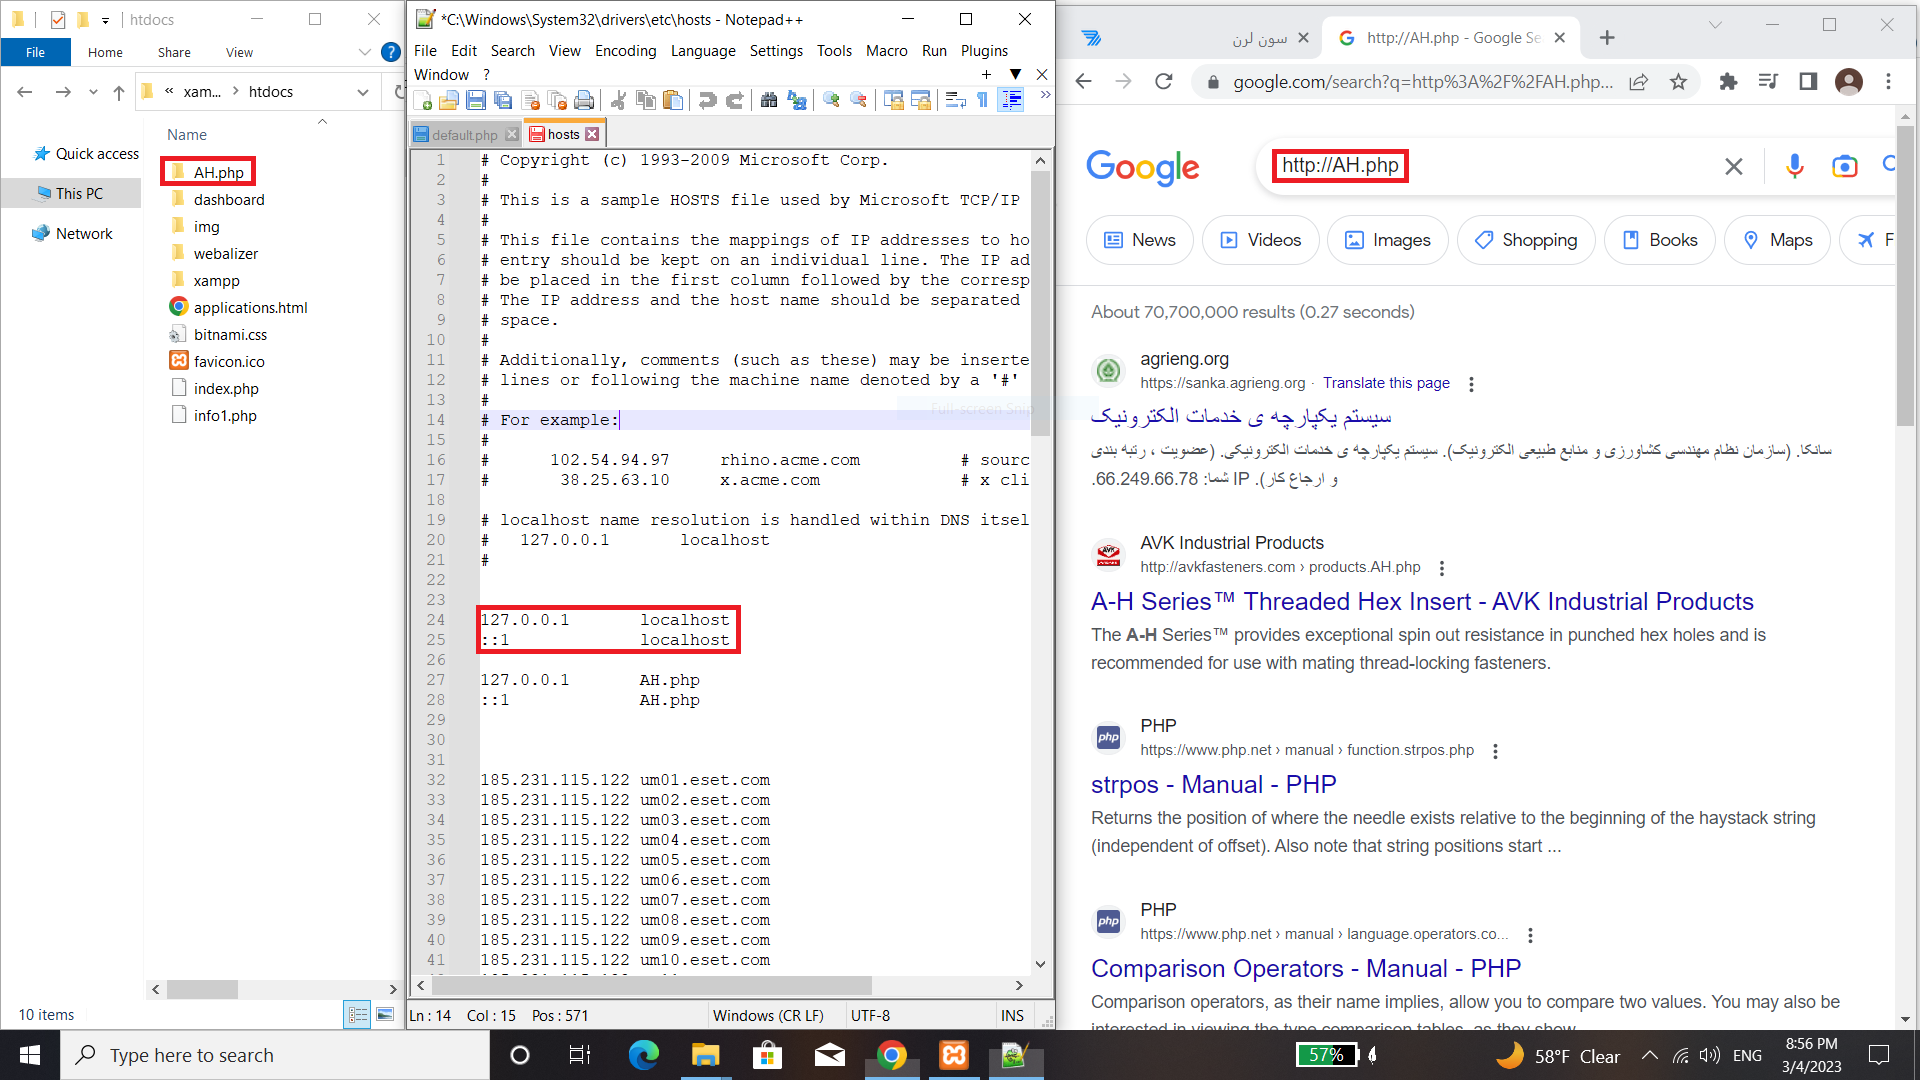
Task: Open Quick Access Toolbar customize dropdown
Action: coord(105,20)
